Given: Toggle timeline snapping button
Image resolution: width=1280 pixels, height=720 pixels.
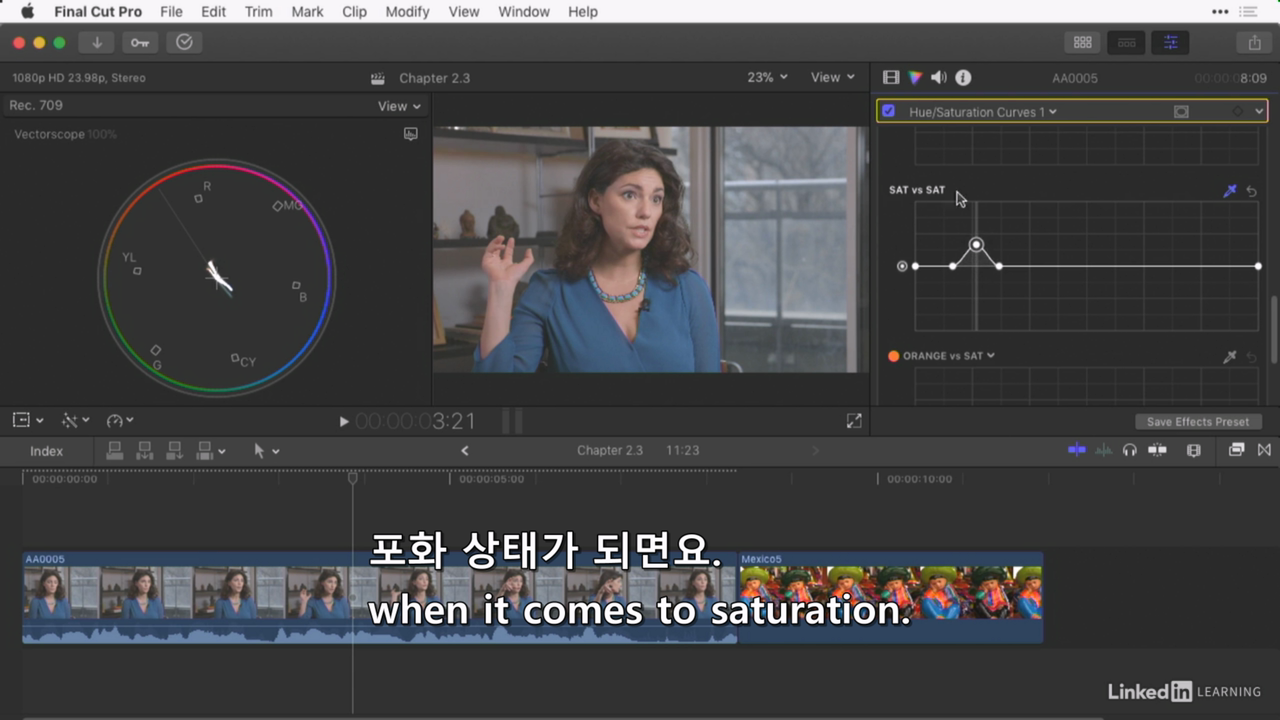Looking at the screenshot, I should click(x=1158, y=450).
